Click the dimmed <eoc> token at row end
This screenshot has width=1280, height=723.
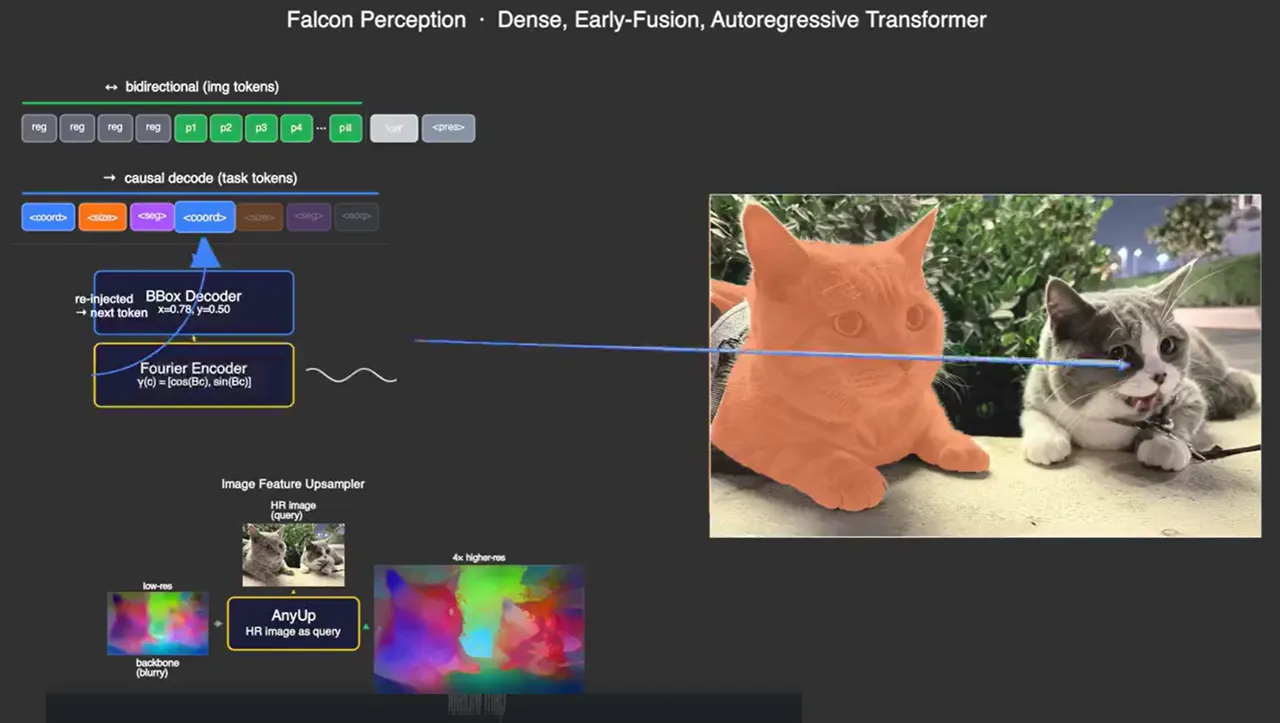pyautogui.click(x=357, y=216)
